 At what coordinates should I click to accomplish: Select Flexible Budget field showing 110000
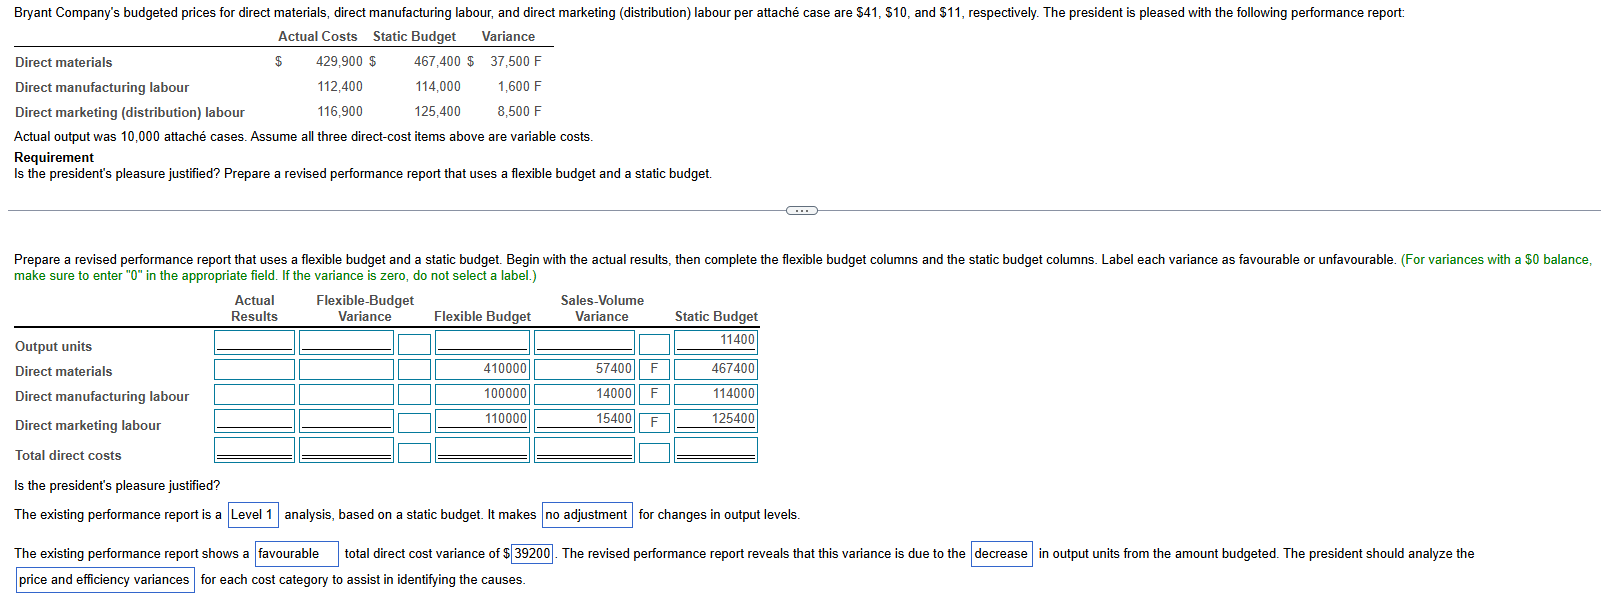pyautogui.click(x=482, y=421)
